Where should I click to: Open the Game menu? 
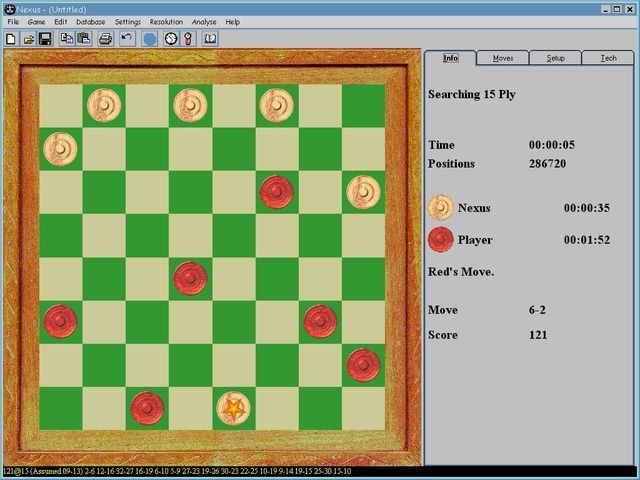tap(36, 21)
